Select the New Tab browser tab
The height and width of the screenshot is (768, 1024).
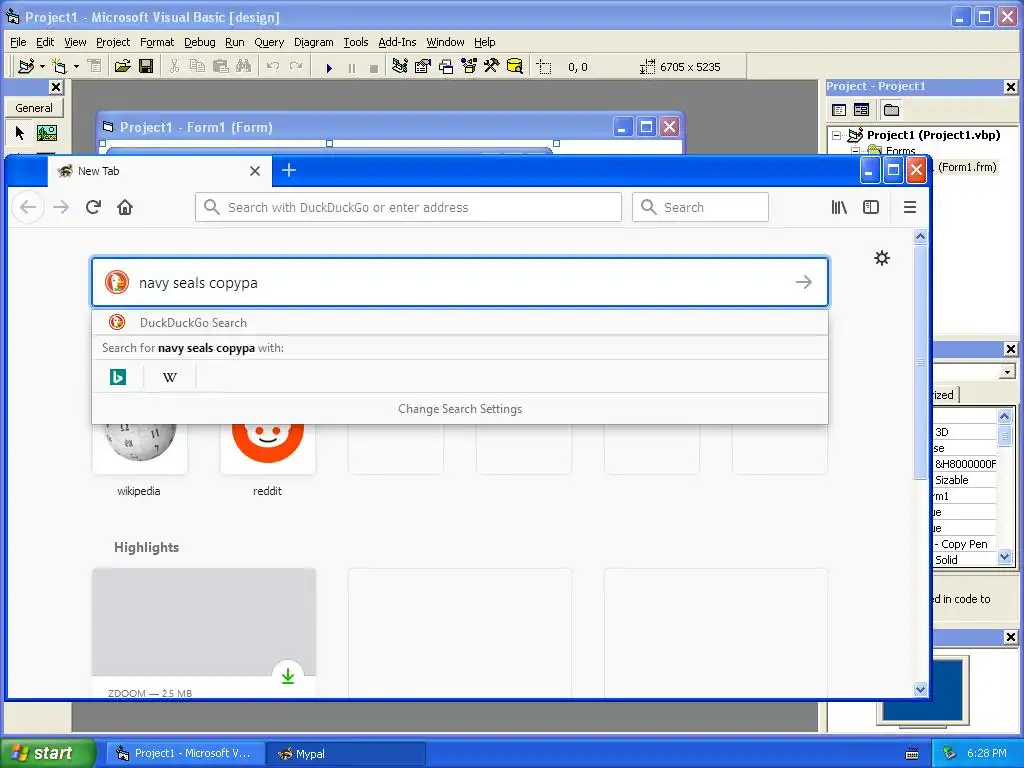pos(159,171)
